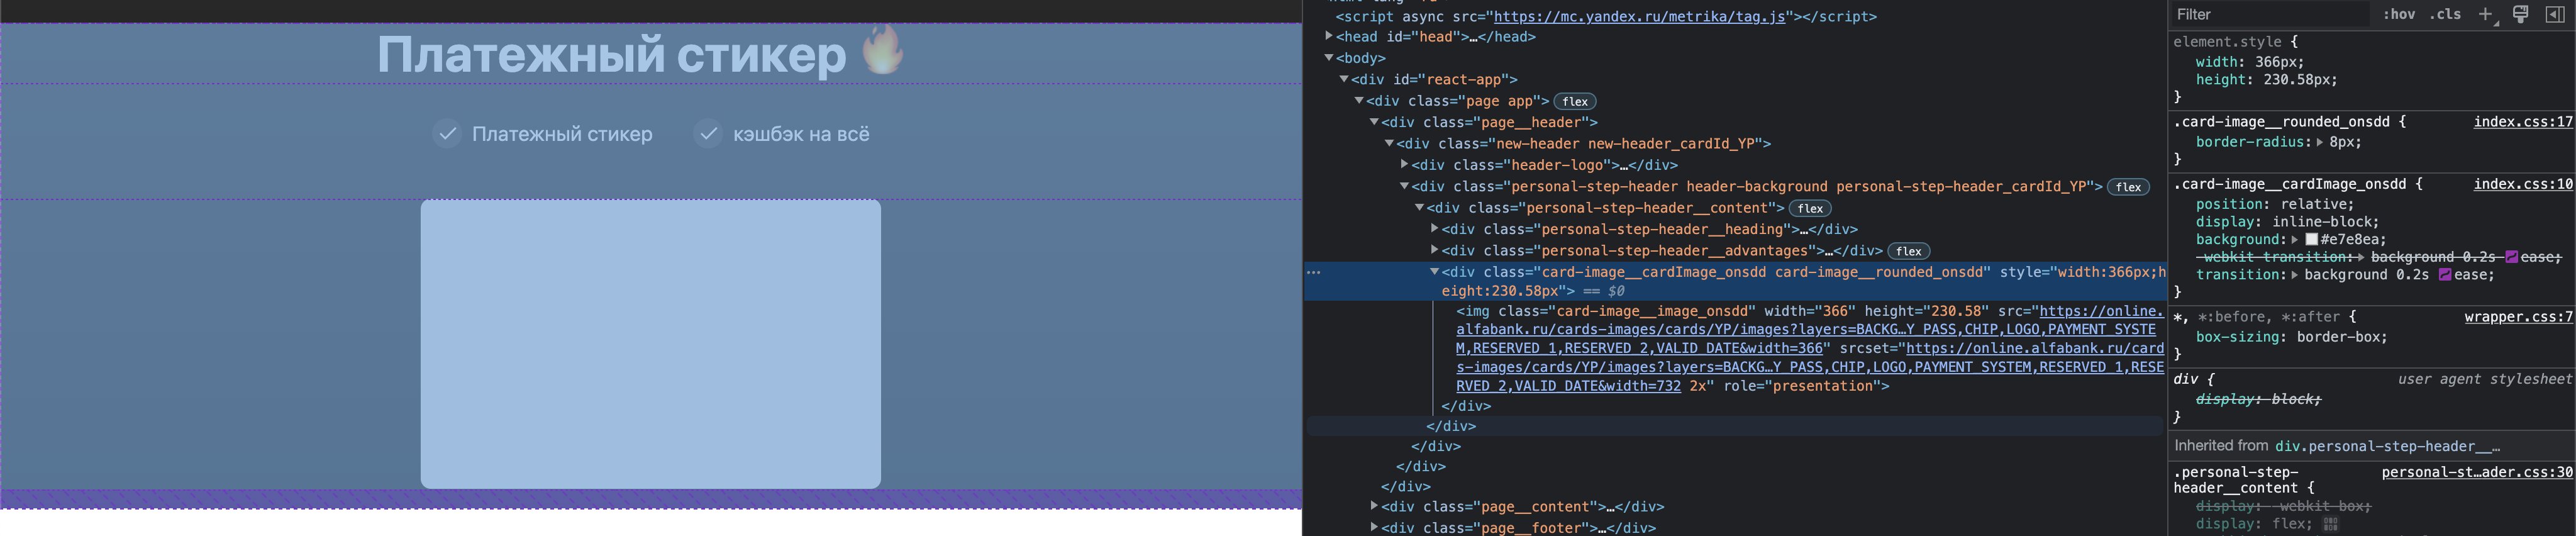Open easing editor icon on transition property
The width and height of the screenshot is (2576, 536).
click(2444, 275)
